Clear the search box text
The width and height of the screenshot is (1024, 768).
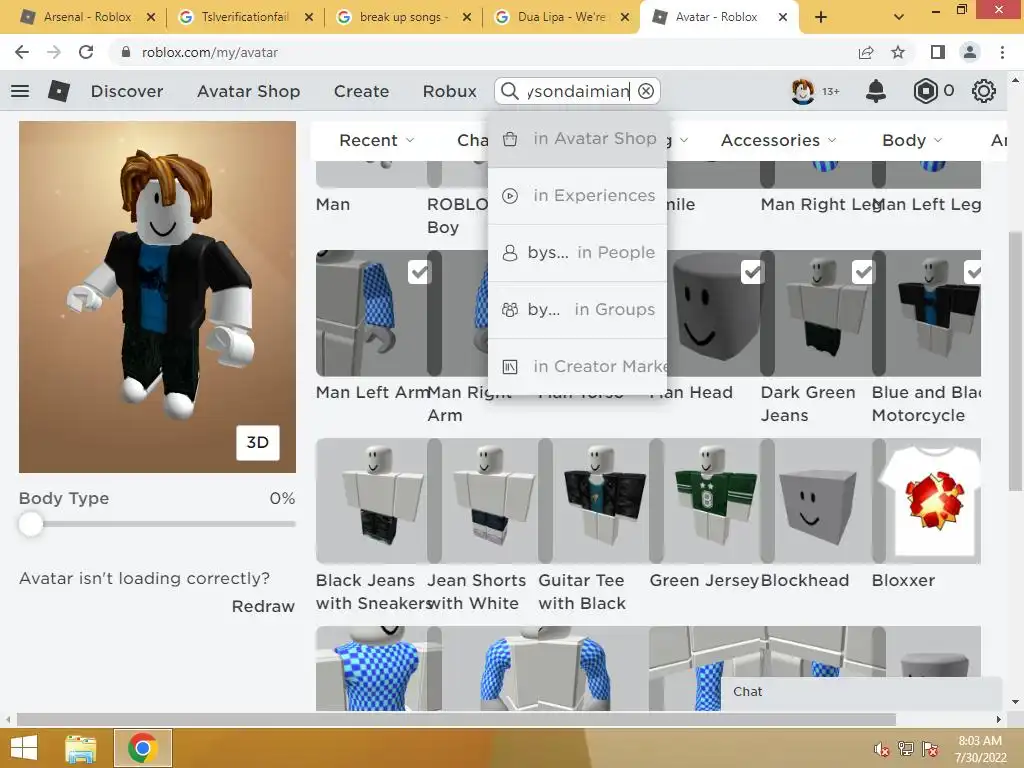[x=646, y=91]
